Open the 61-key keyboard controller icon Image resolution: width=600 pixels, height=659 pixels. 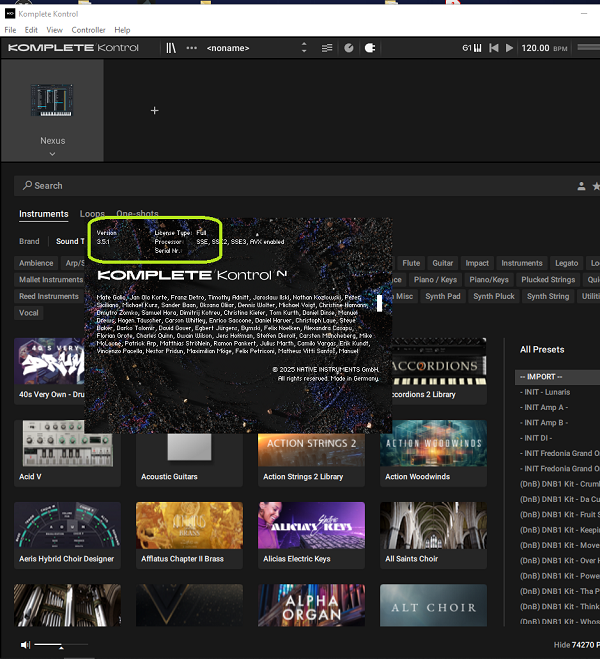[472, 48]
